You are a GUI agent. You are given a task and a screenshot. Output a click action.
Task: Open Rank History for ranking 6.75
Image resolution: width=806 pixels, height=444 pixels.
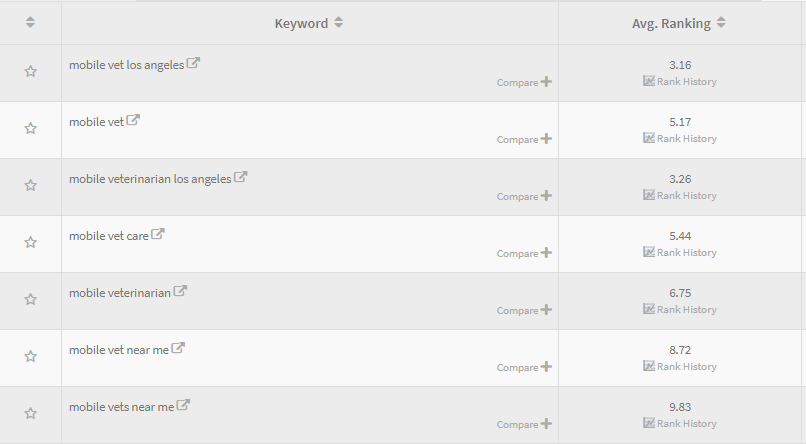pyautogui.click(x=680, y=309)
